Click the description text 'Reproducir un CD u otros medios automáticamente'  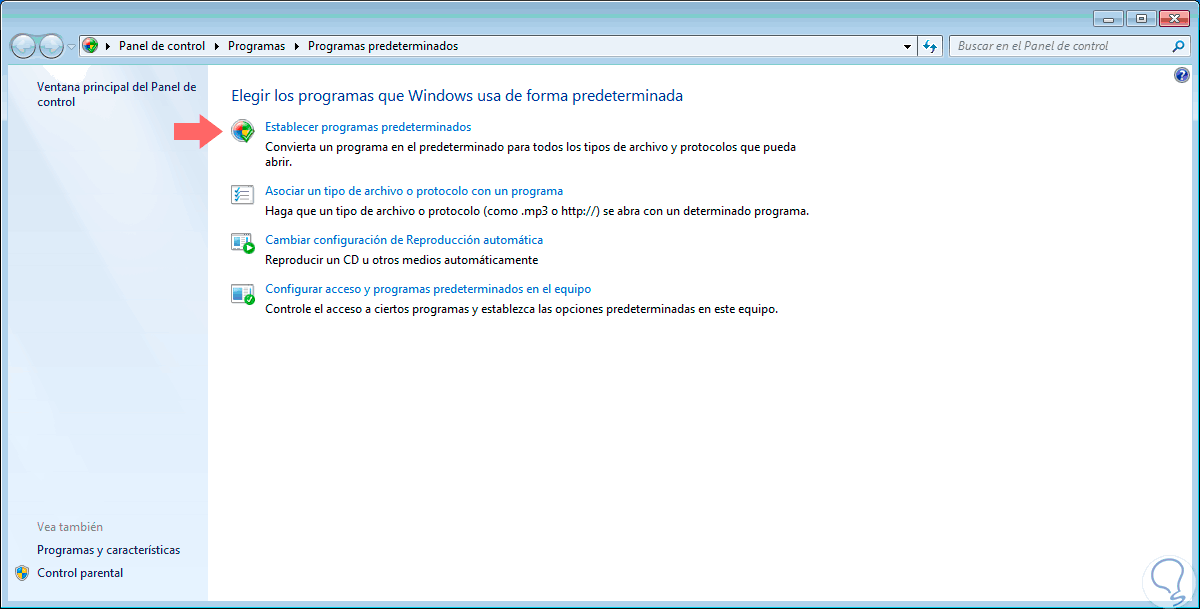pyautogui.click(x=402, y=260)
